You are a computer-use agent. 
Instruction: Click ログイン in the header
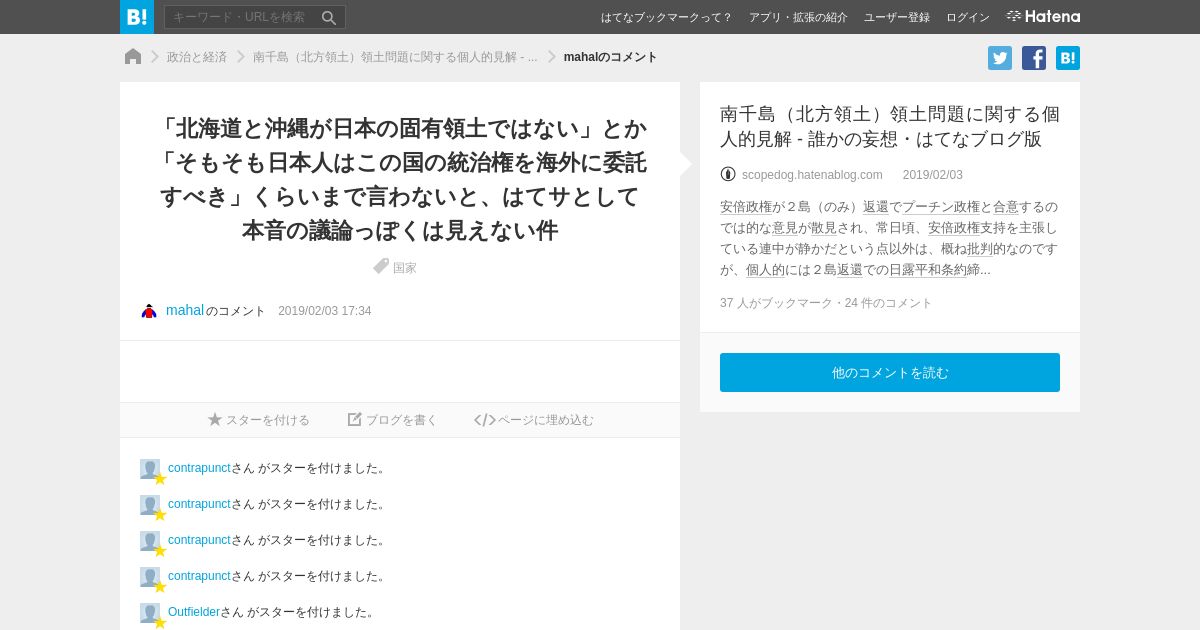968,17
